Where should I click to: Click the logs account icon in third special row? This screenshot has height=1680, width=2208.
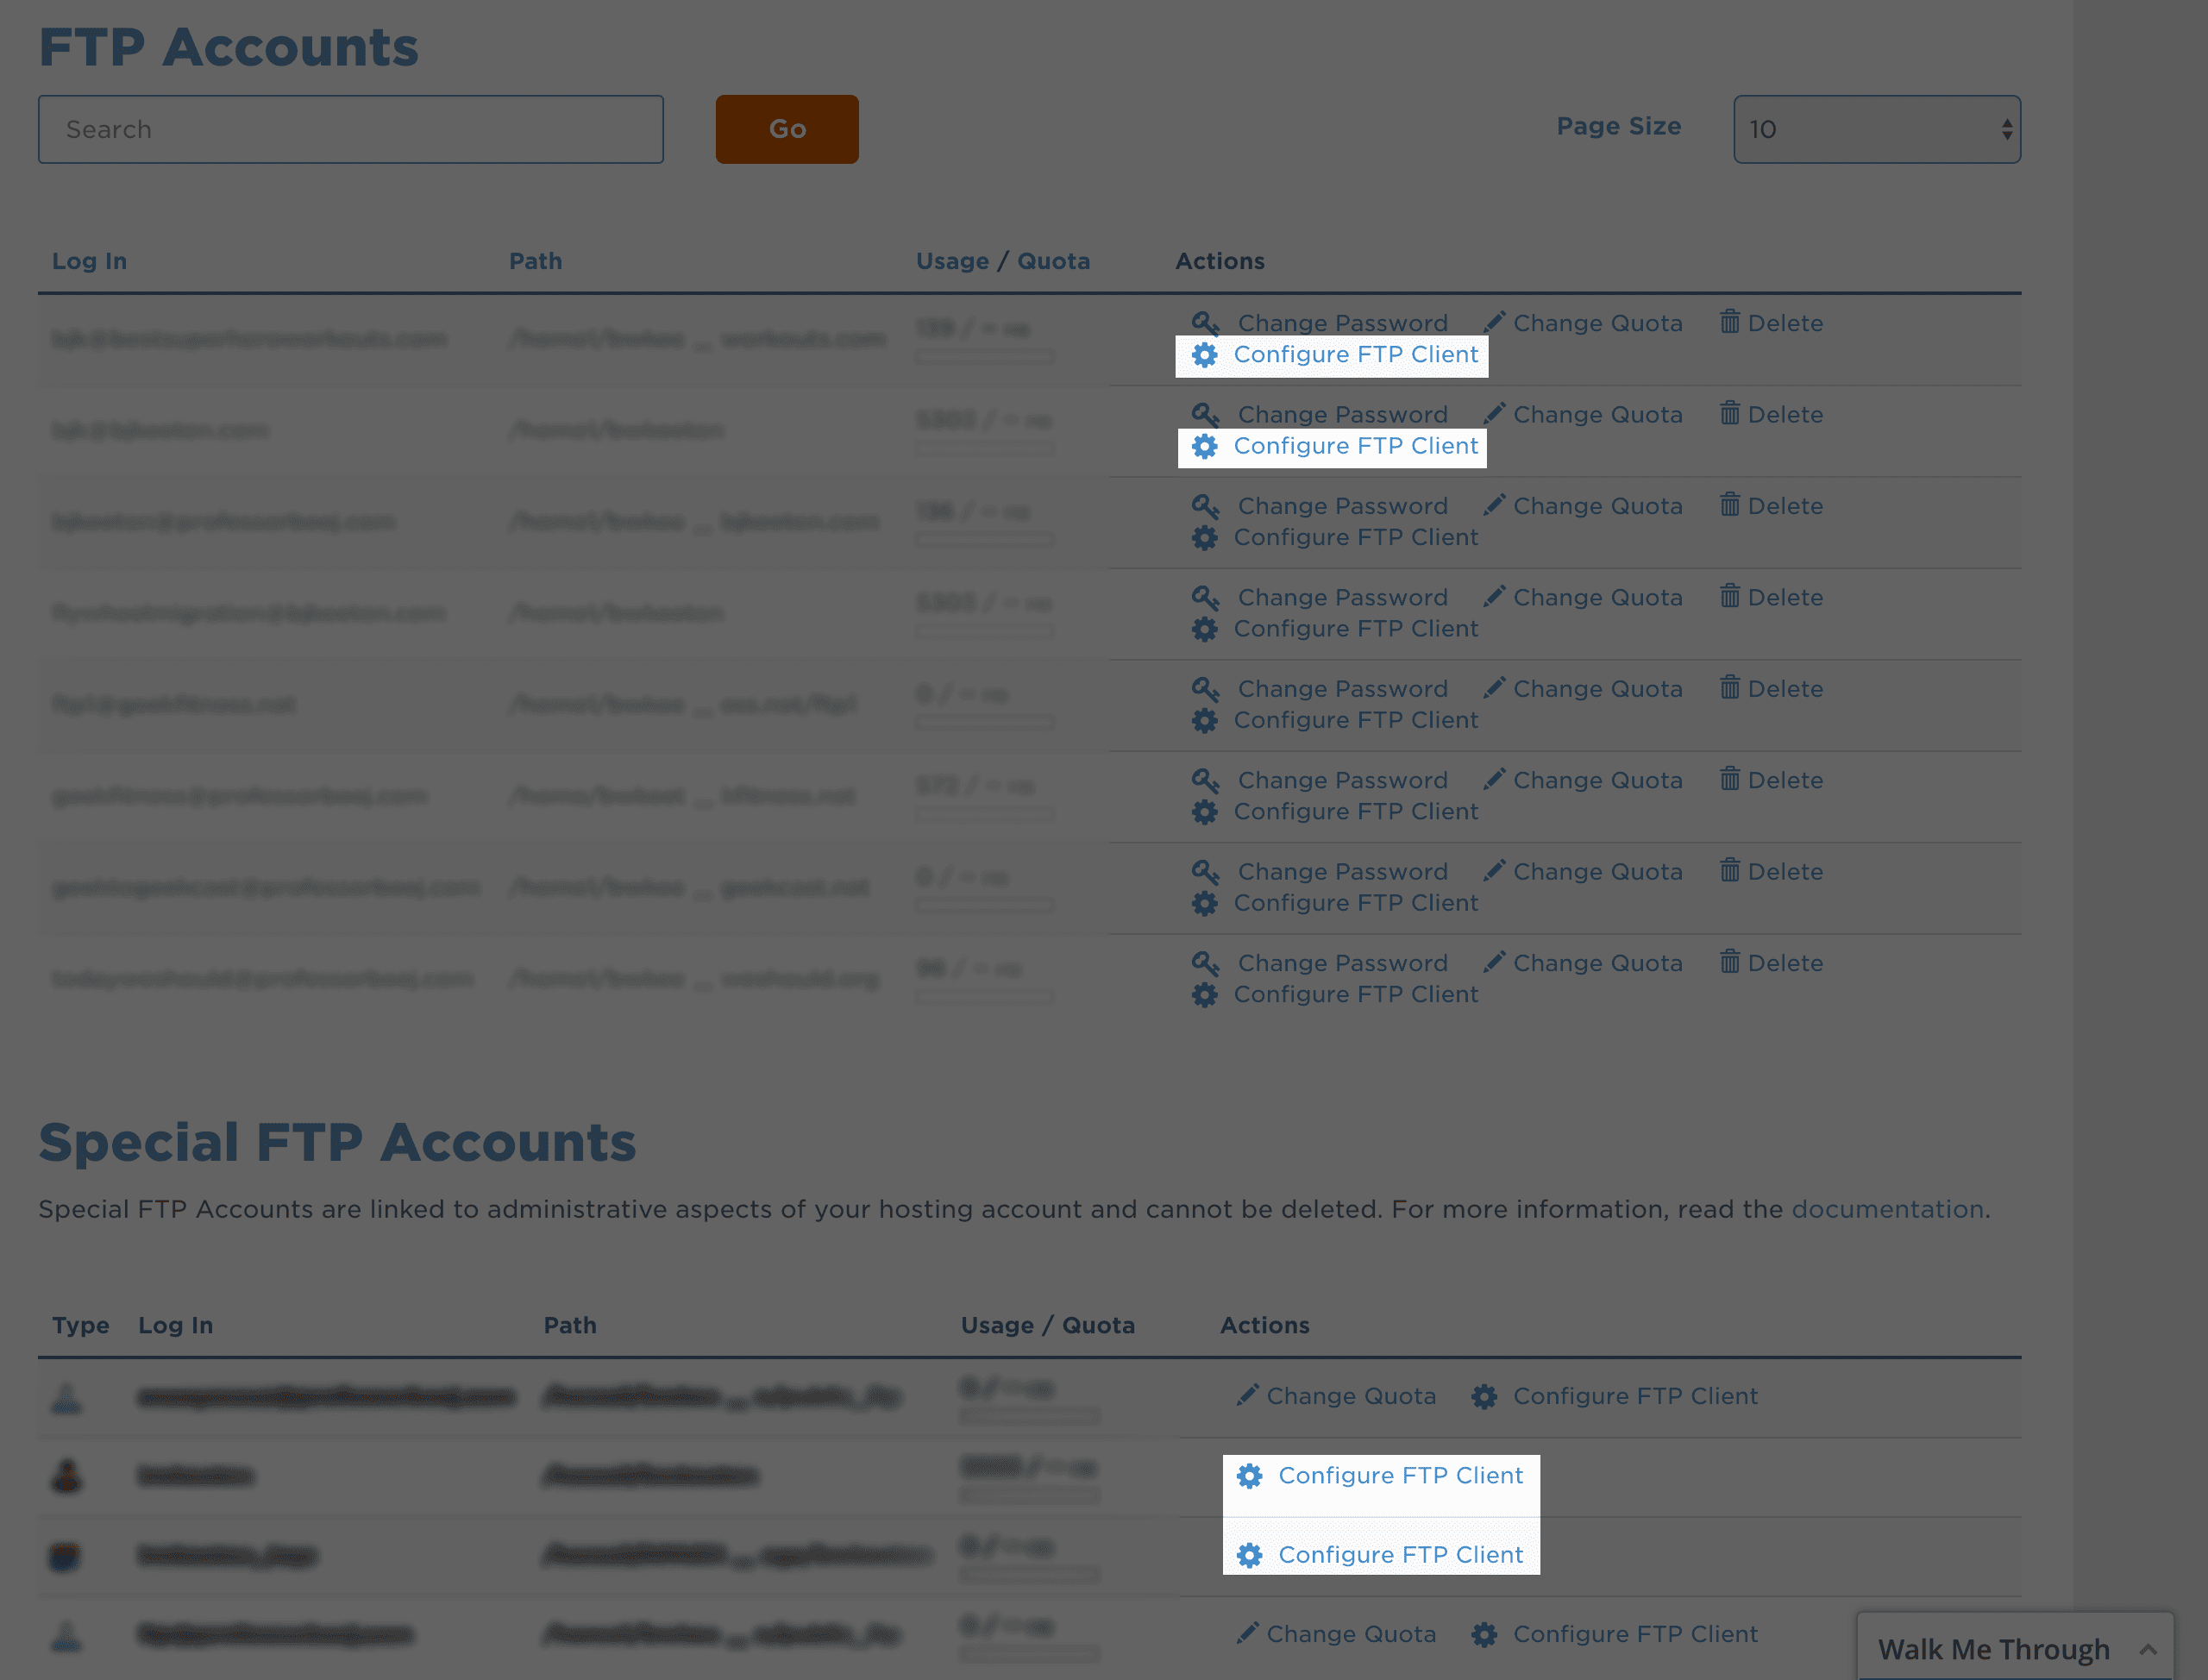pos(65,1555)
